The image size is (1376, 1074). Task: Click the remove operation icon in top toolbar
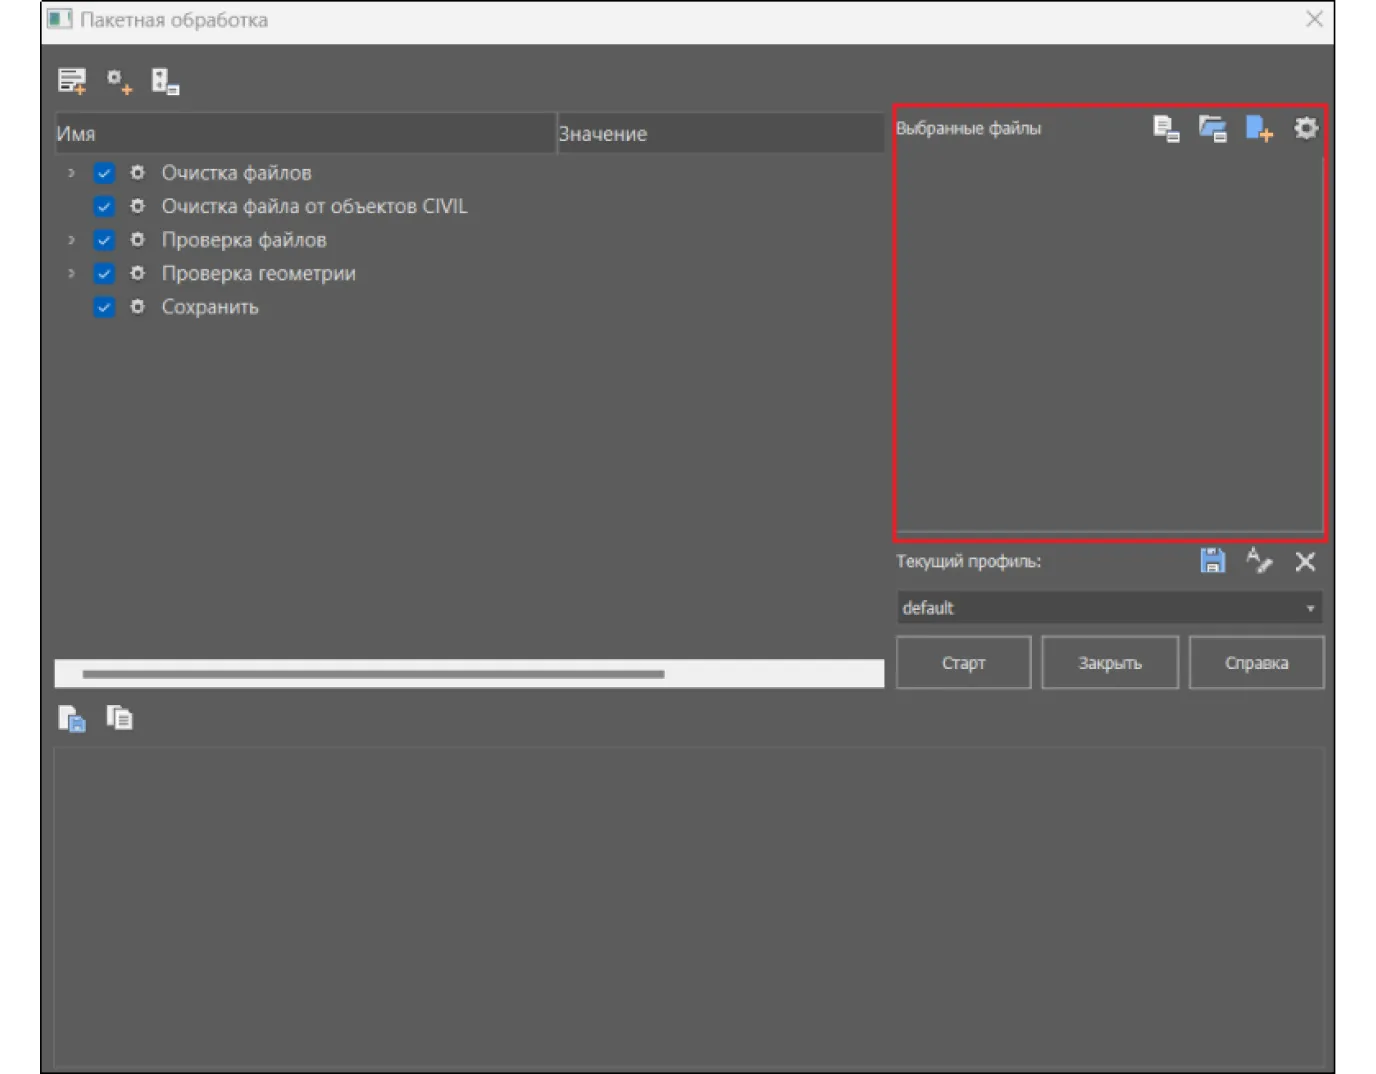[x=165, y=81]
